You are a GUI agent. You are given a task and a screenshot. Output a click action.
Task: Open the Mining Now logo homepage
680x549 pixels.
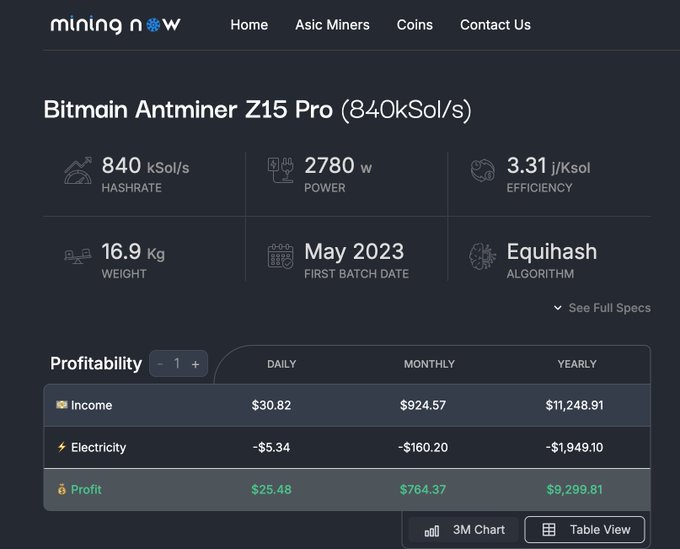115,25
